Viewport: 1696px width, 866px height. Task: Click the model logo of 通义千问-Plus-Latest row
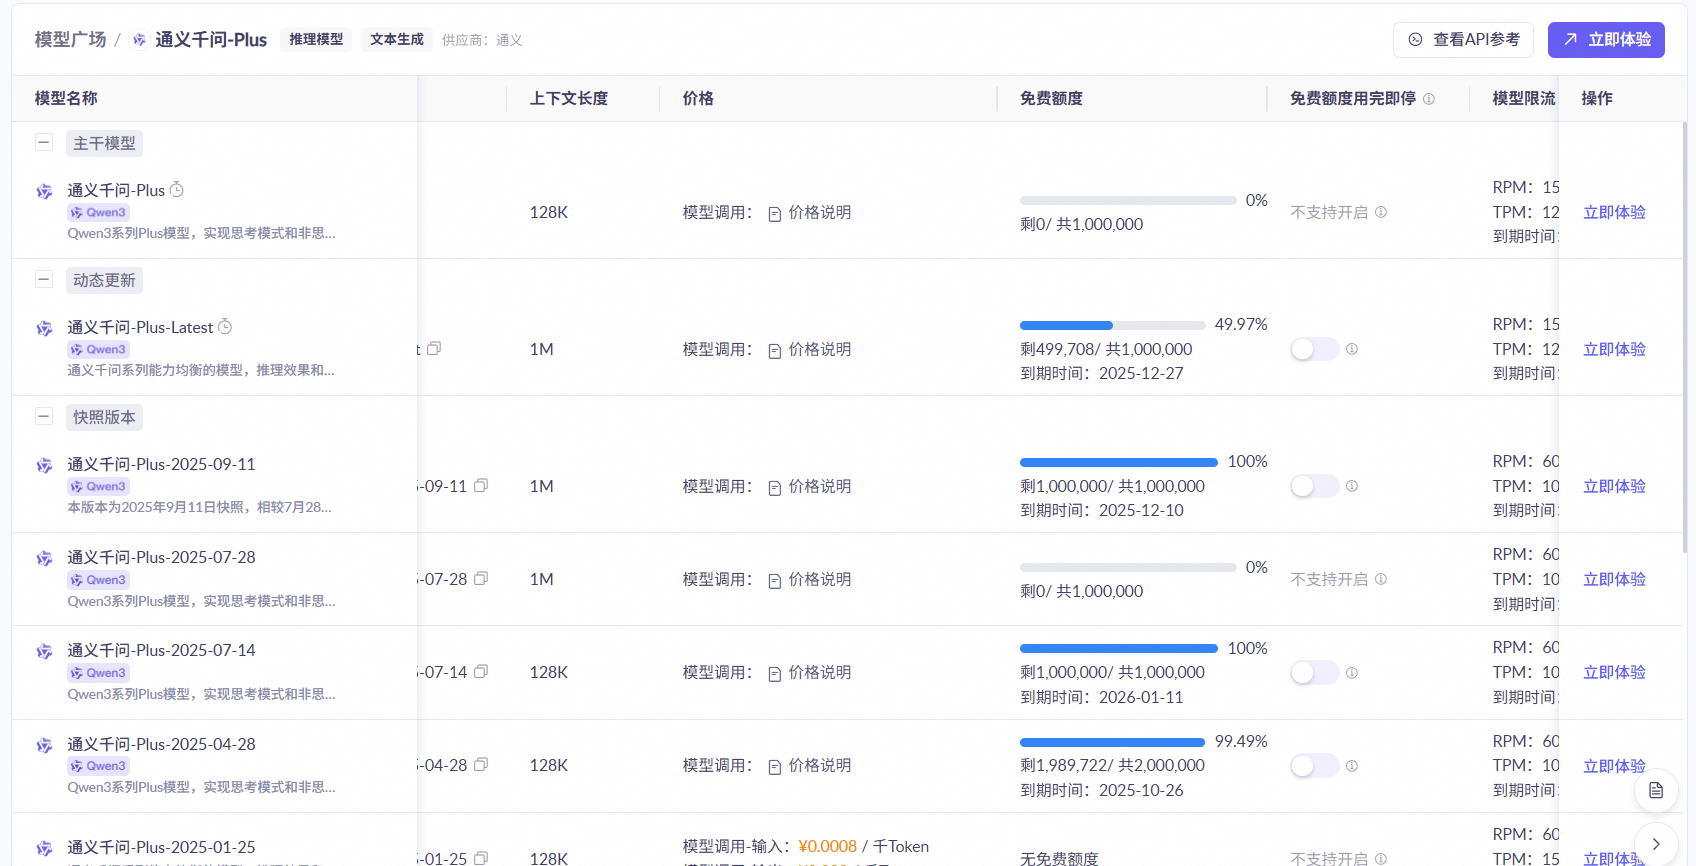point(45,328)
